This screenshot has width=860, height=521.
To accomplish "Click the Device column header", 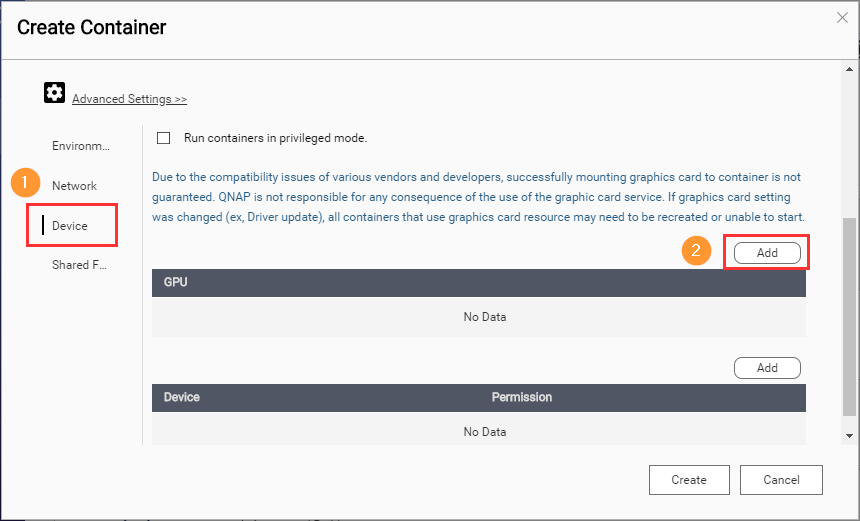I will (182, 397).
